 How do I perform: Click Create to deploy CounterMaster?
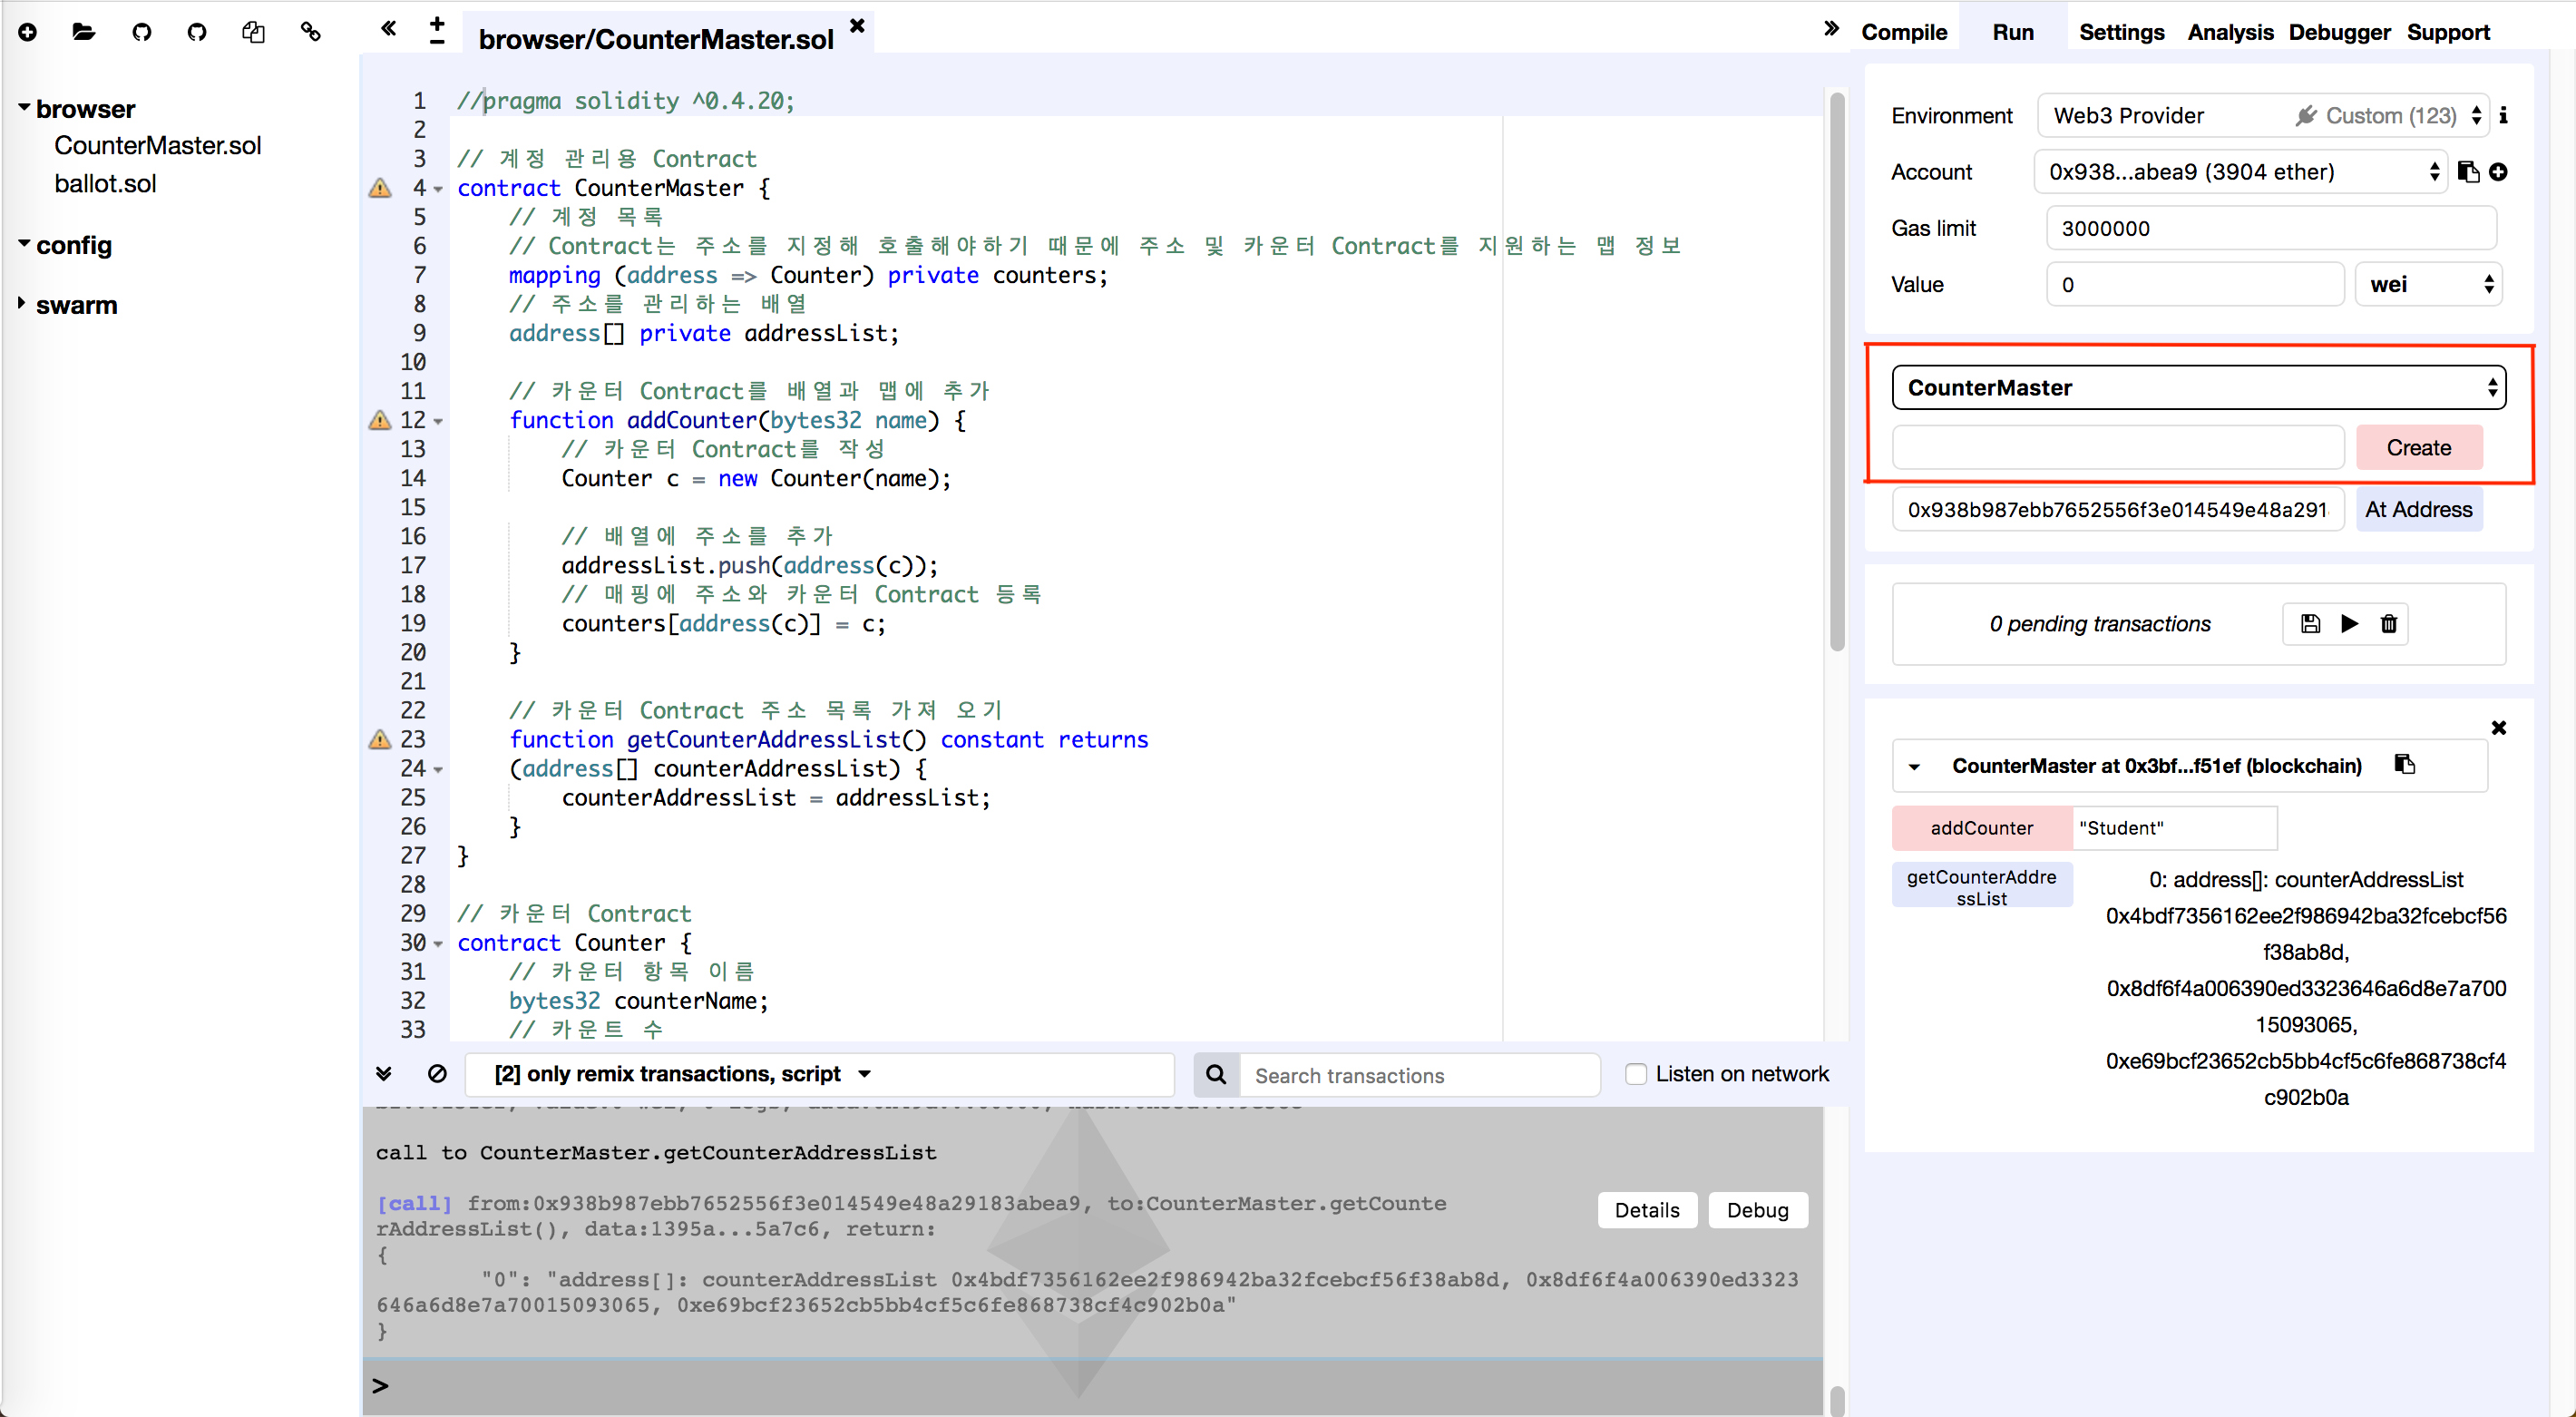[2418, 447]
